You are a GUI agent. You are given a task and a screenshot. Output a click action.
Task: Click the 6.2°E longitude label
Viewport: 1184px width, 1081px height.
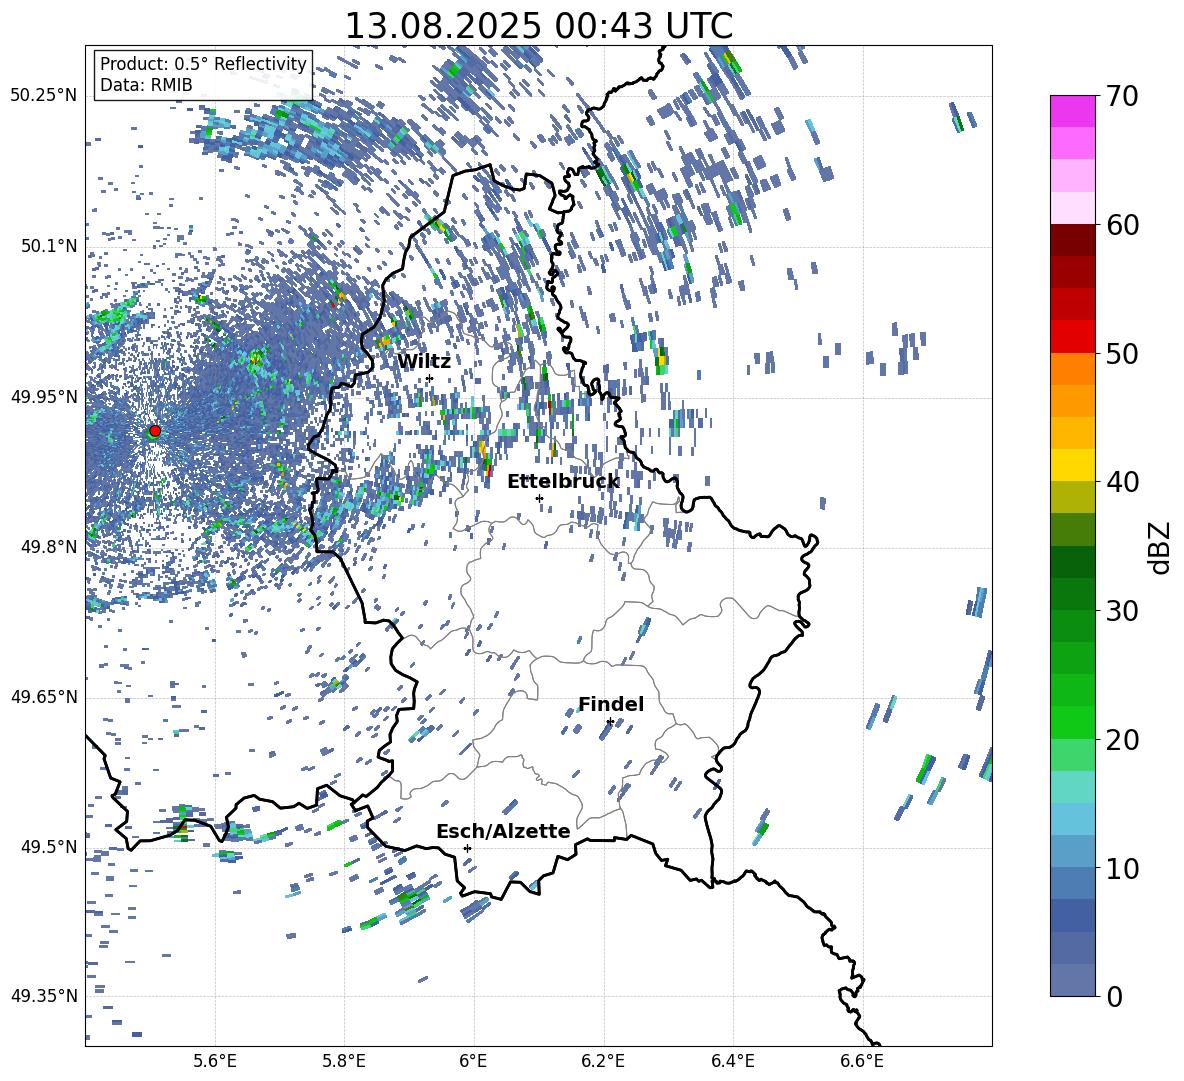click(x=603, y=1061)
